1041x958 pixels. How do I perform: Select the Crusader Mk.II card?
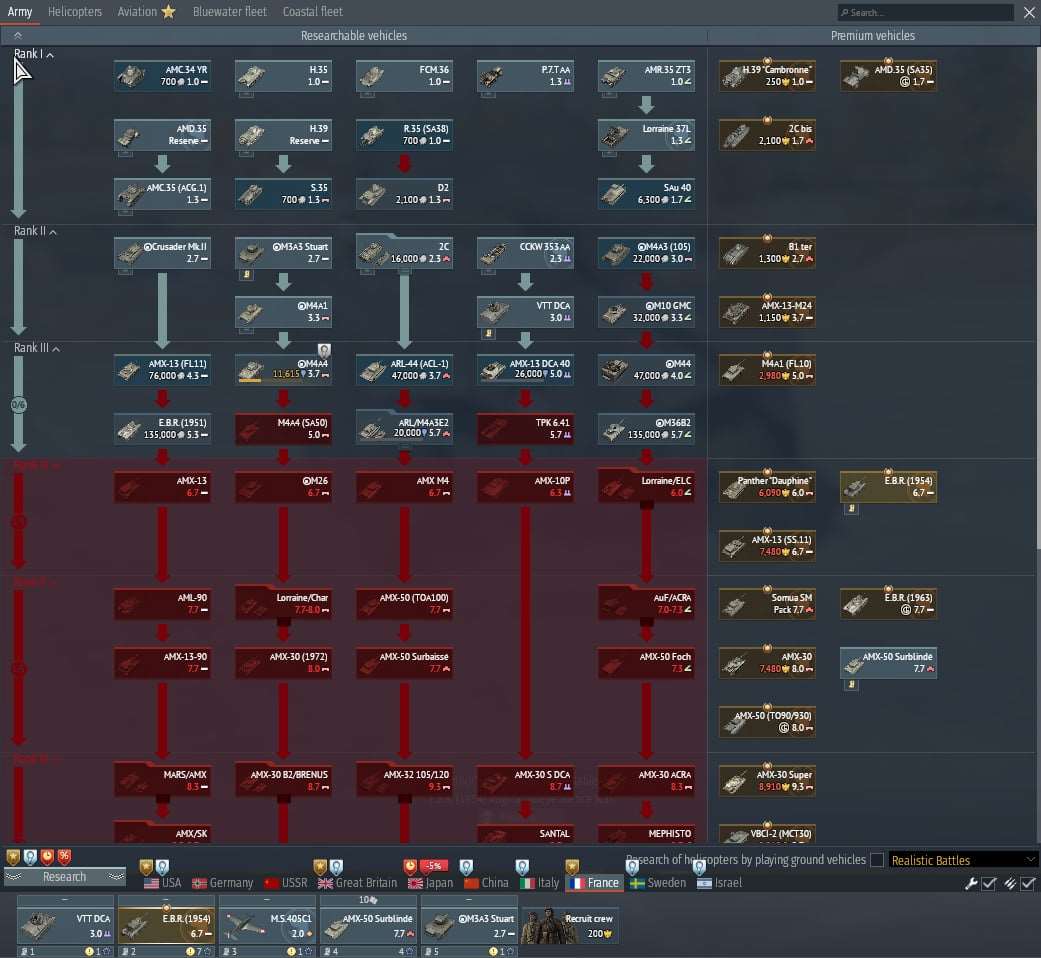click(x=163, y=253)
